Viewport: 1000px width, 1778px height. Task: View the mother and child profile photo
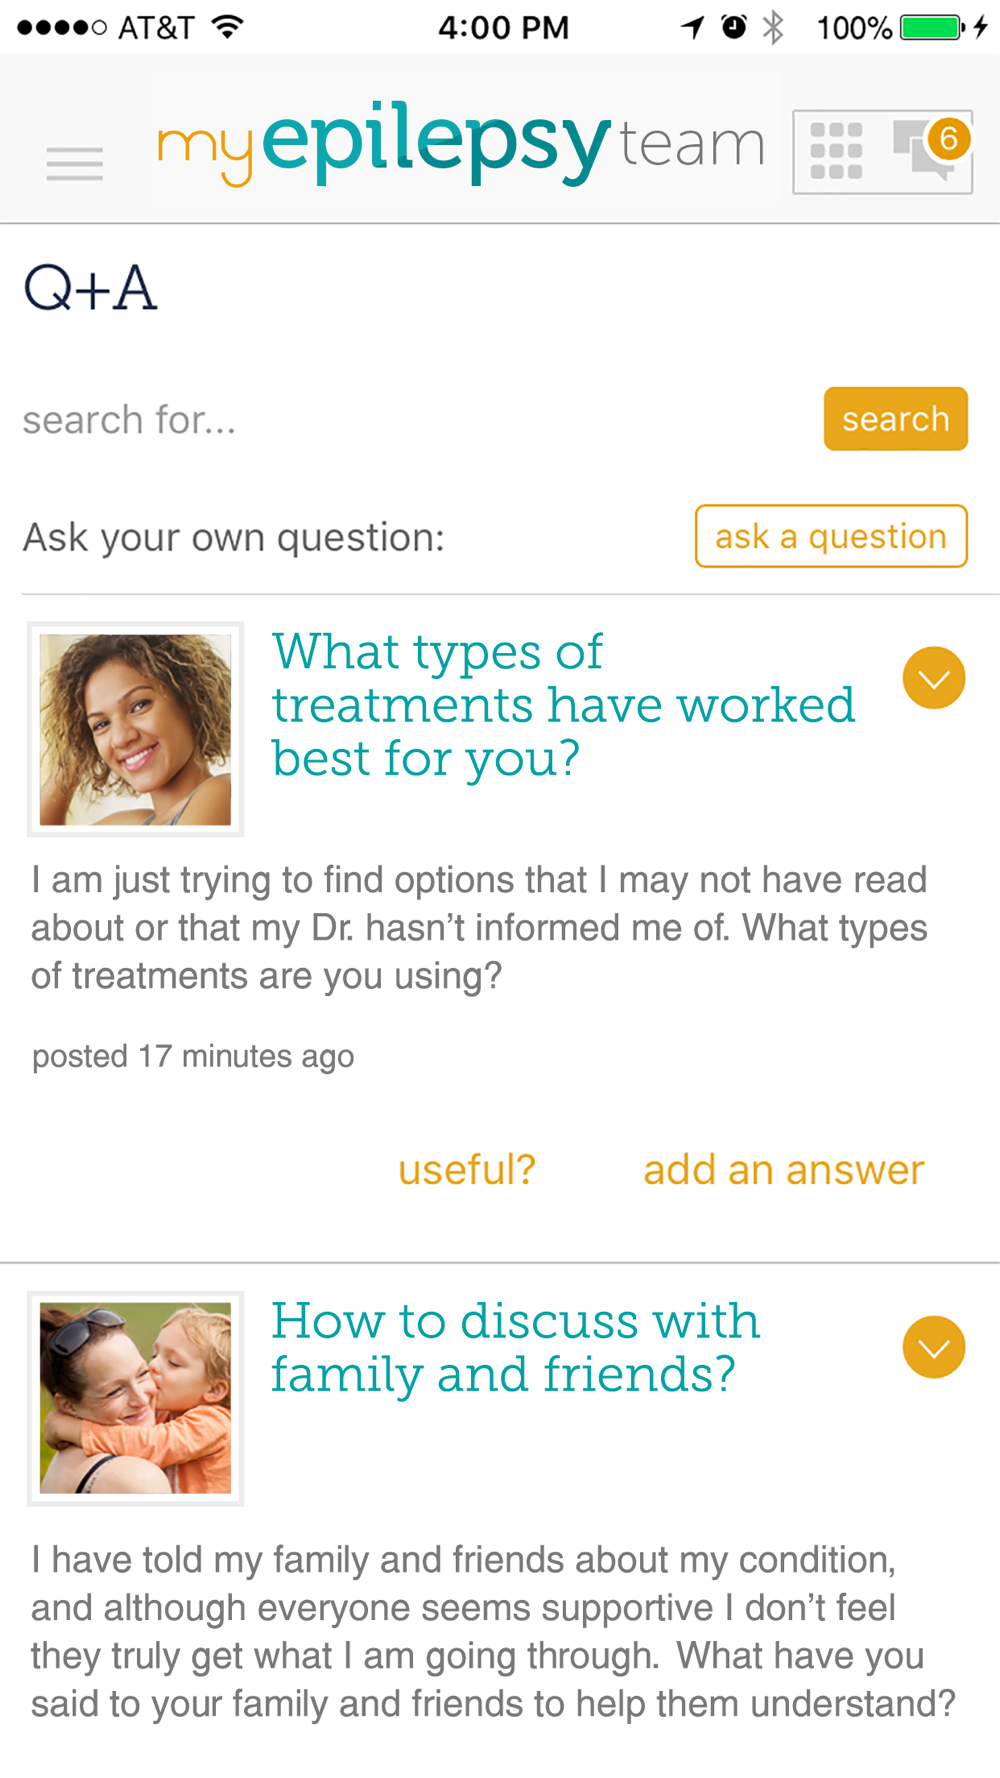tap(135, 1398)
